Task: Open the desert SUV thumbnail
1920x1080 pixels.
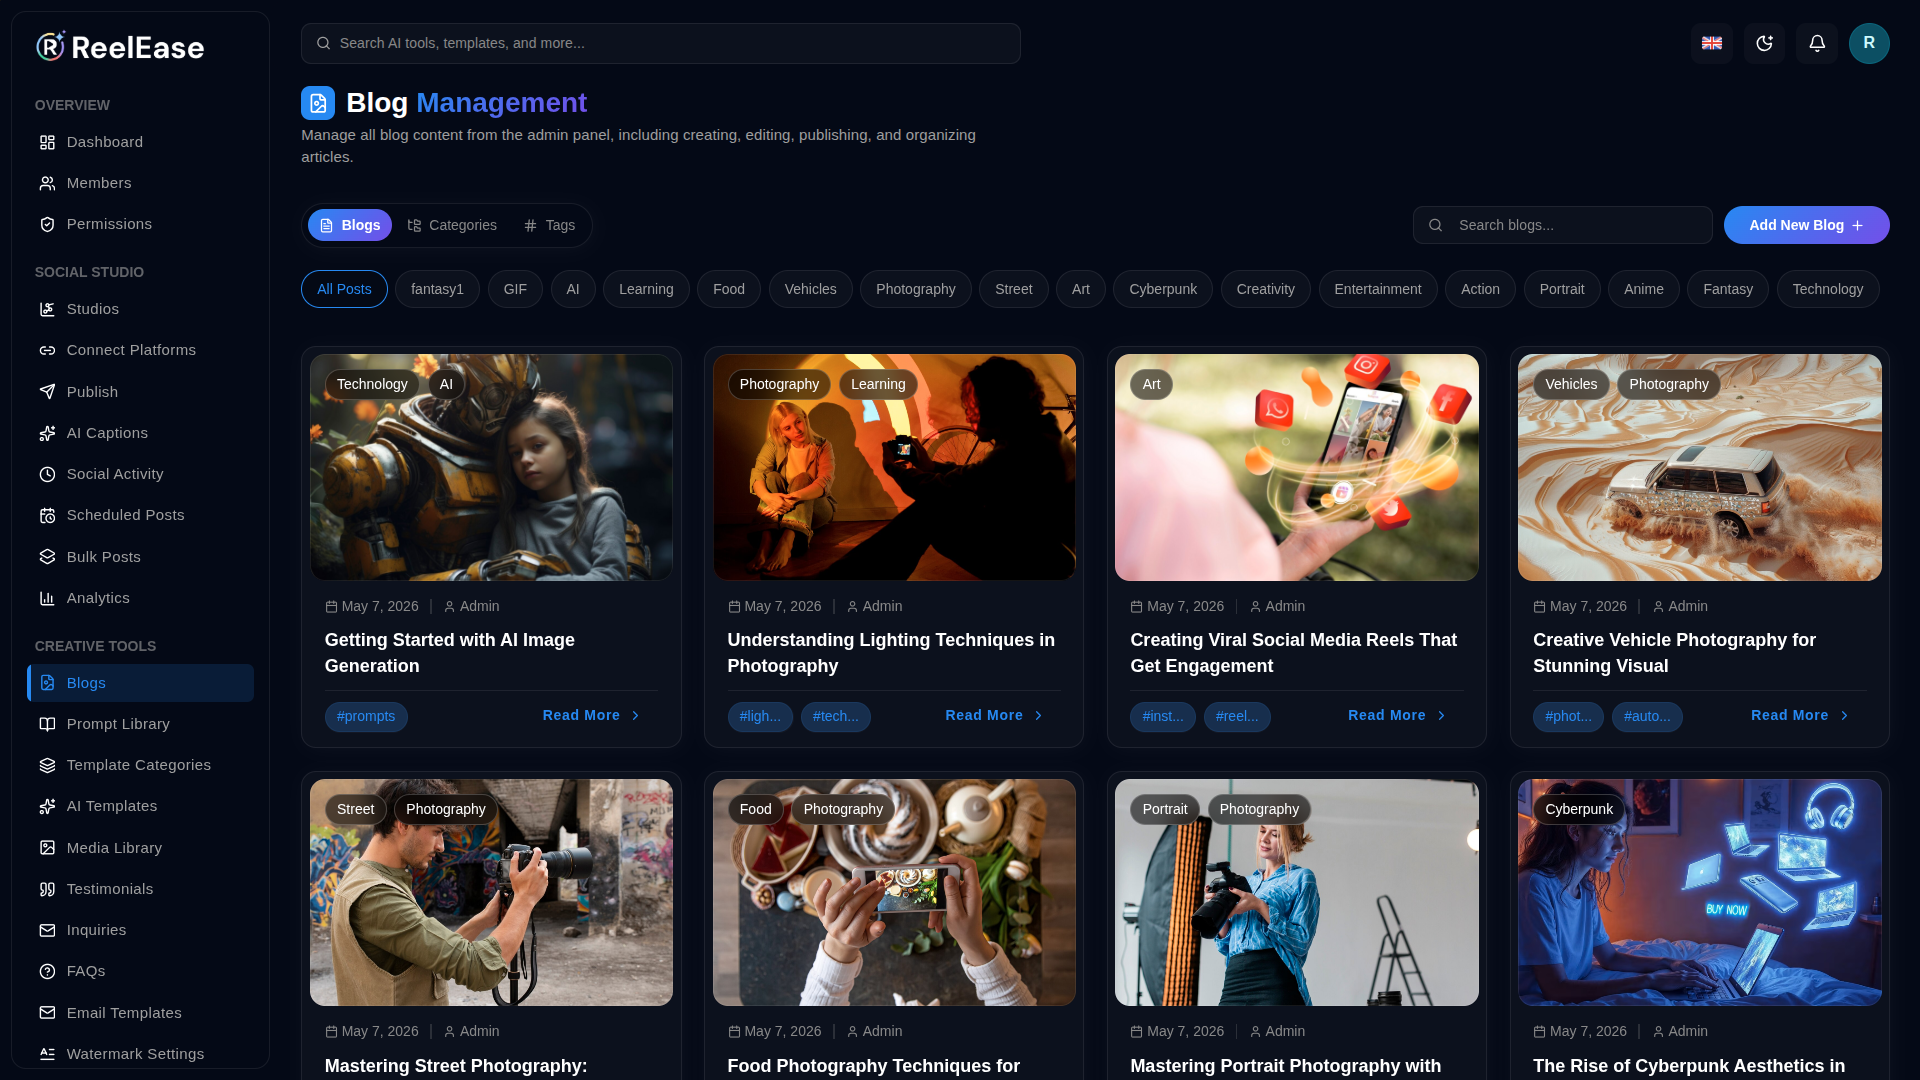Action: tap(1699, 467)
